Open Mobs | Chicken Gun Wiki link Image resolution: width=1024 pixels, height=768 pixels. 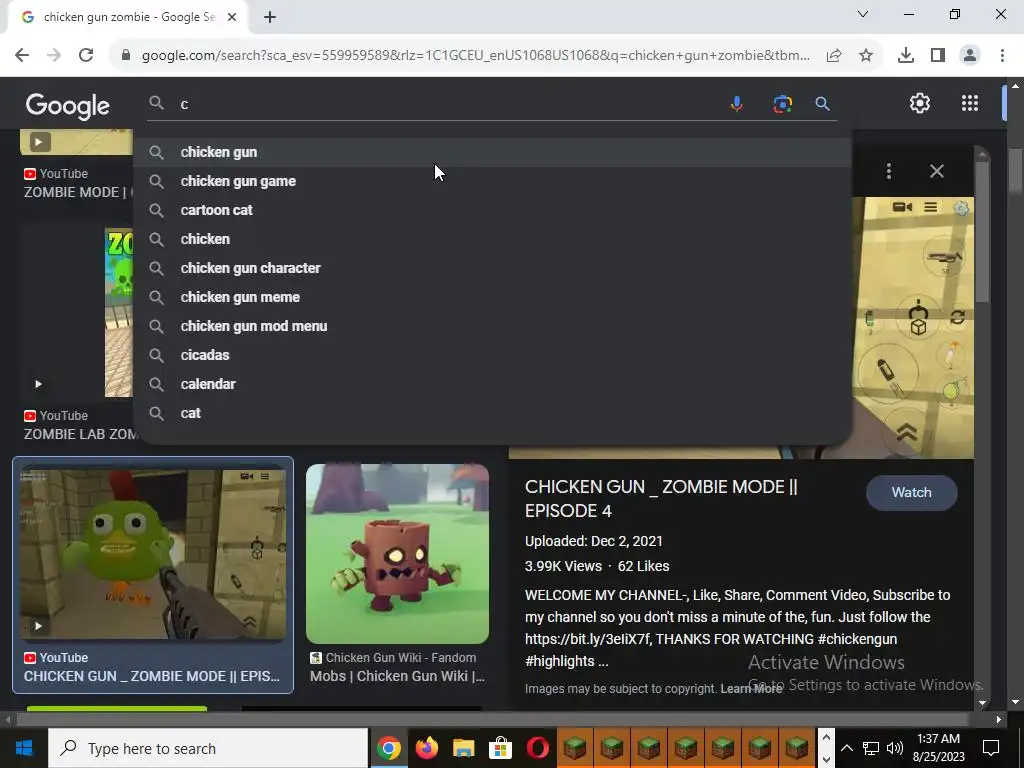[x=397, y=676]
